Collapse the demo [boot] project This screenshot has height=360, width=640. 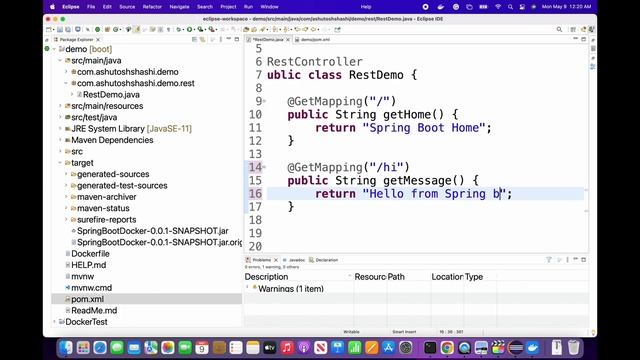pos(54,49)
